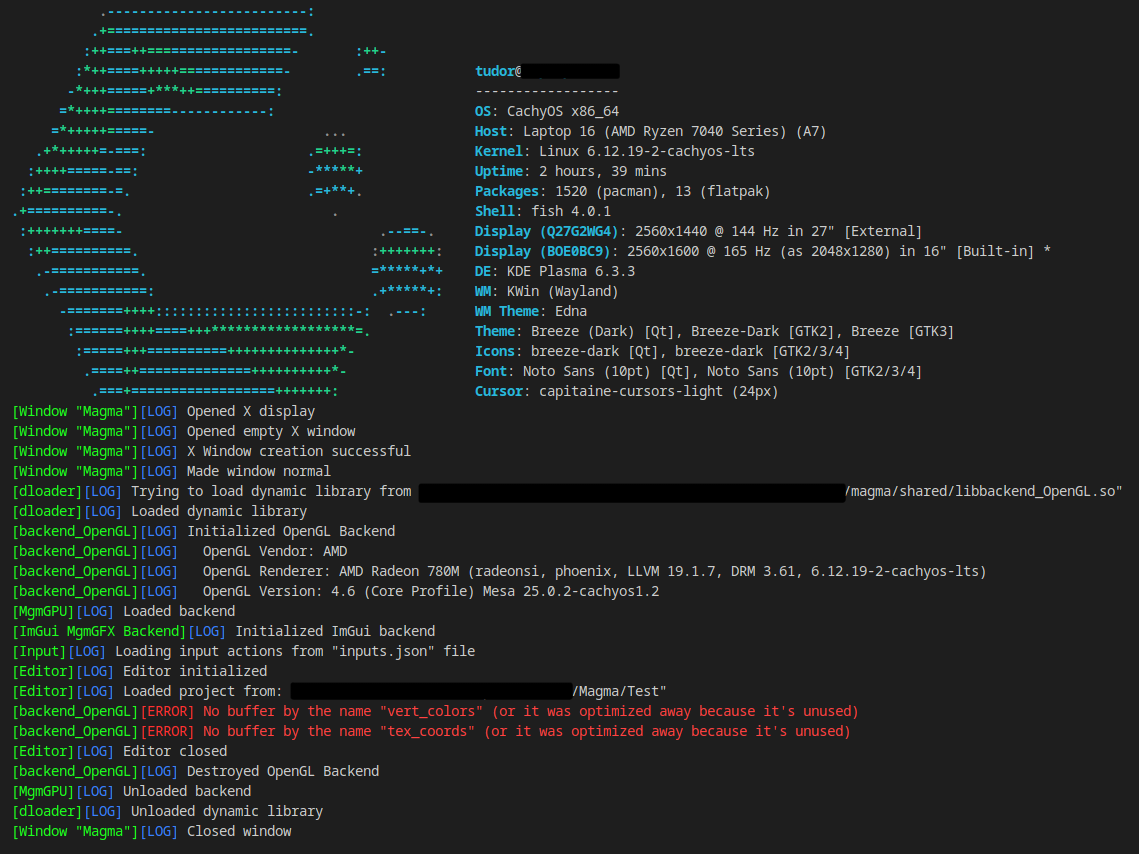The height and width of the screenshot is (854, 1139).
Task: Click the Packages line "1520 (pacman), 13 (flatpak)"
Action: pyautogui.click(x=622, y=191)
